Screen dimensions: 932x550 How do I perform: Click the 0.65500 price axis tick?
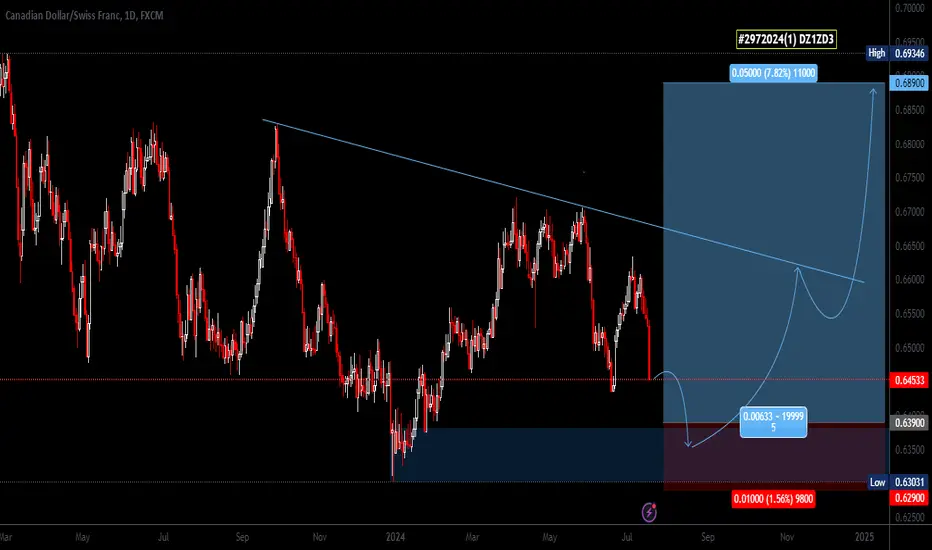coord(910,313)
